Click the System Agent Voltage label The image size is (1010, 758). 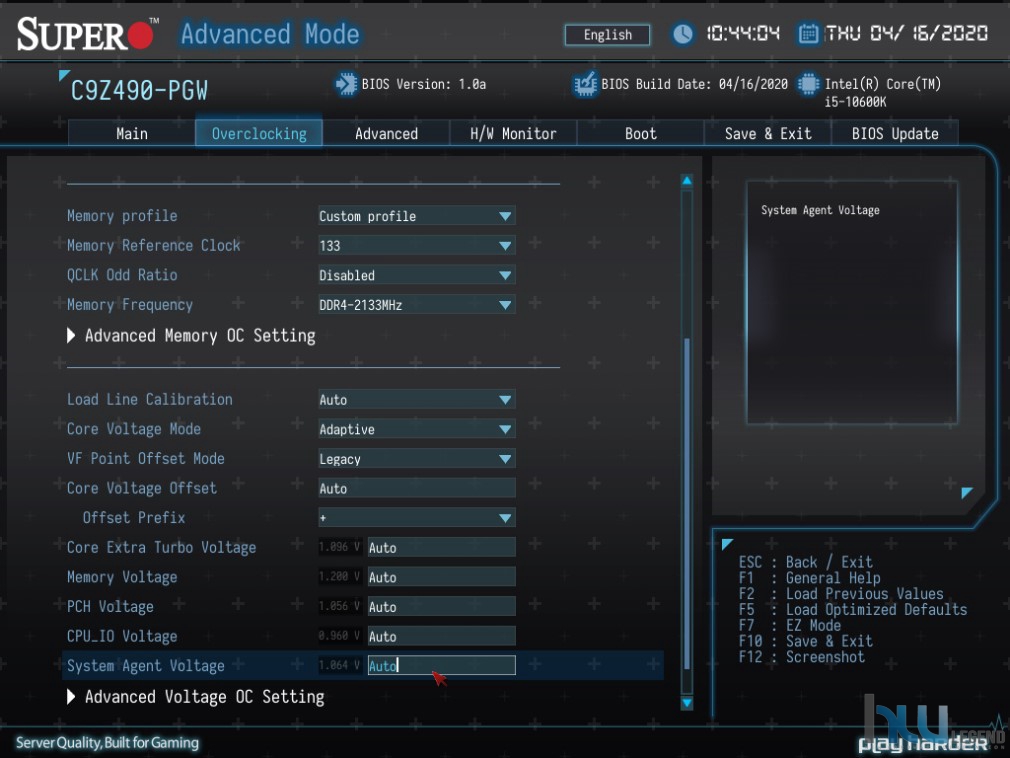coord(146,665)
